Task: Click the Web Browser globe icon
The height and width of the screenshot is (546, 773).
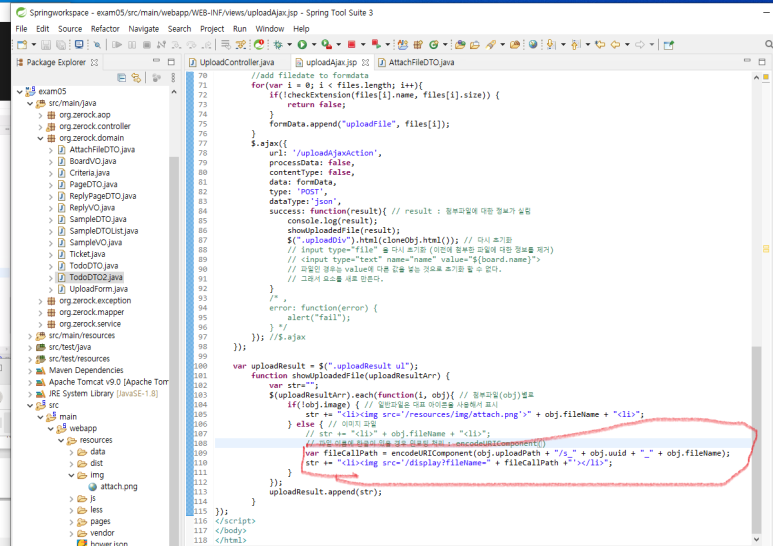Action: coord(533,45)
